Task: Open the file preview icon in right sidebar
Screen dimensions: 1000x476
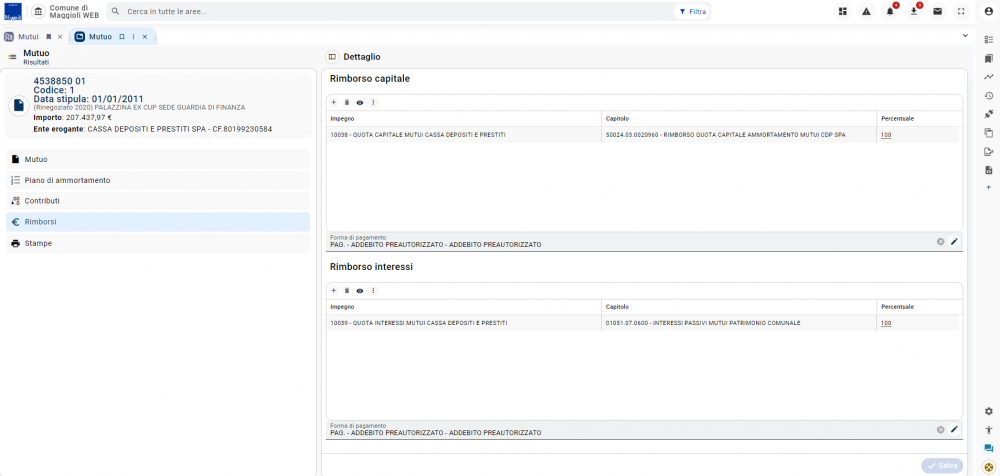Action: coord(989,170)
